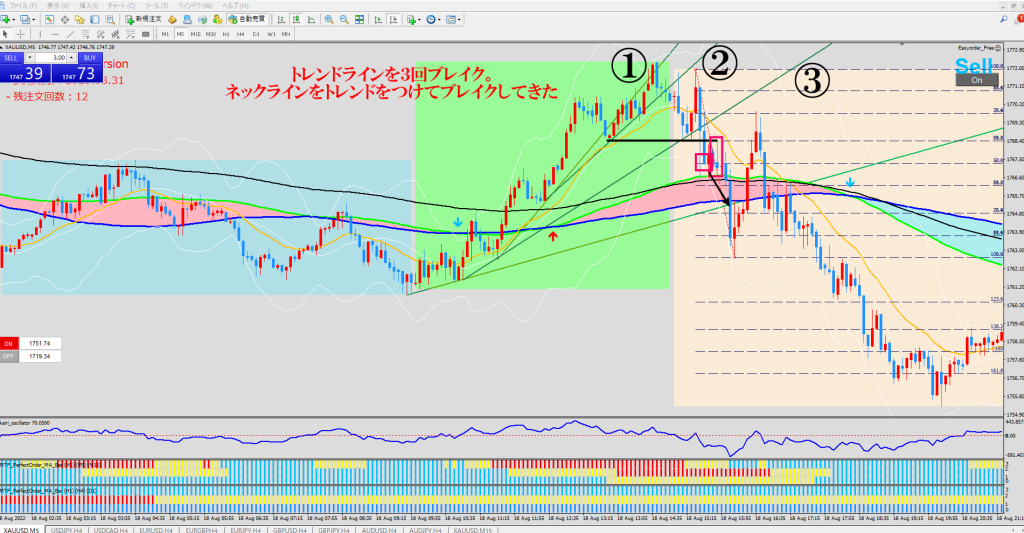Image resolution: width=1024 pixels, height=533 pixels.
Task: Switch timeframe to H4
Action: [x=241, y=34]
